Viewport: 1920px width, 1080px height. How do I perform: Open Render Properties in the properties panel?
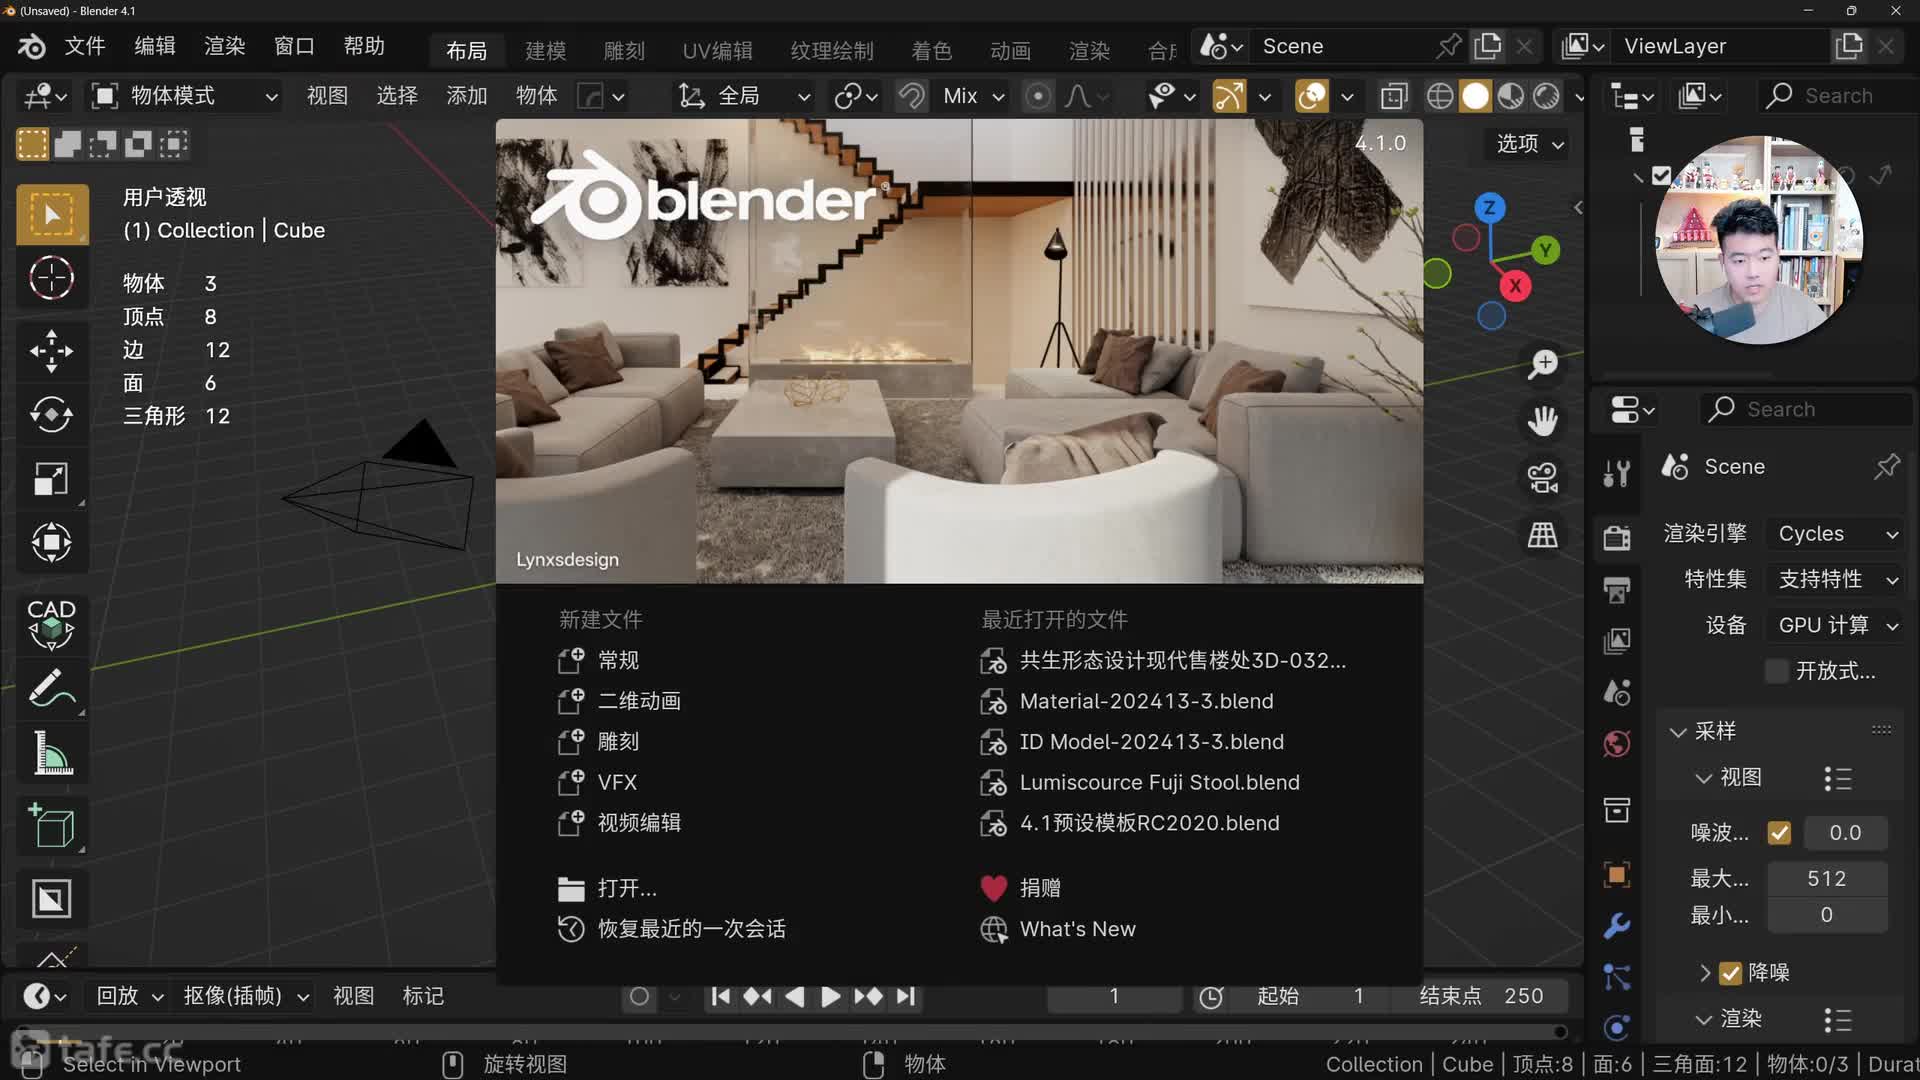point(1617,536)
